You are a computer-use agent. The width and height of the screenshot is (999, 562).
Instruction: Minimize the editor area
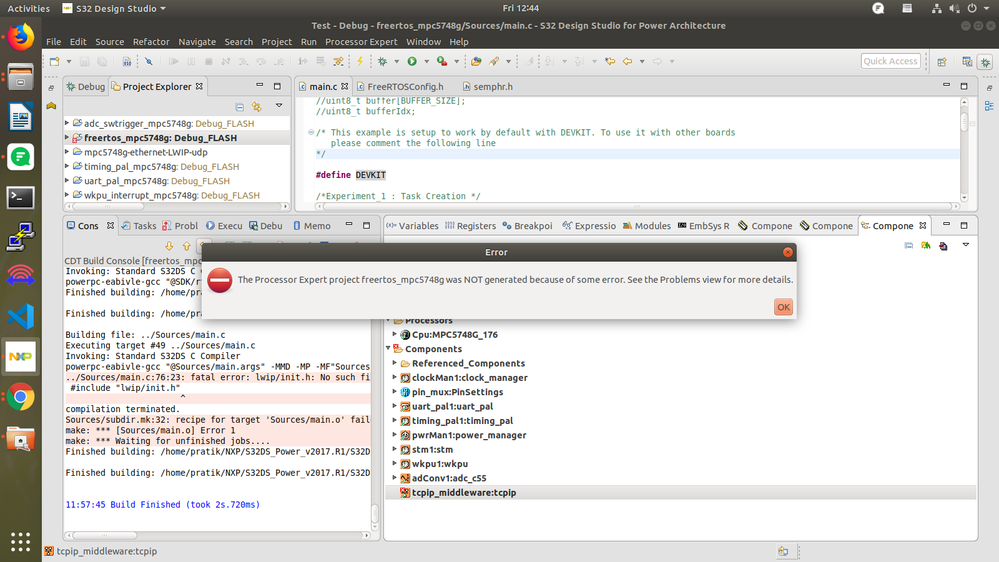[946, 85]
